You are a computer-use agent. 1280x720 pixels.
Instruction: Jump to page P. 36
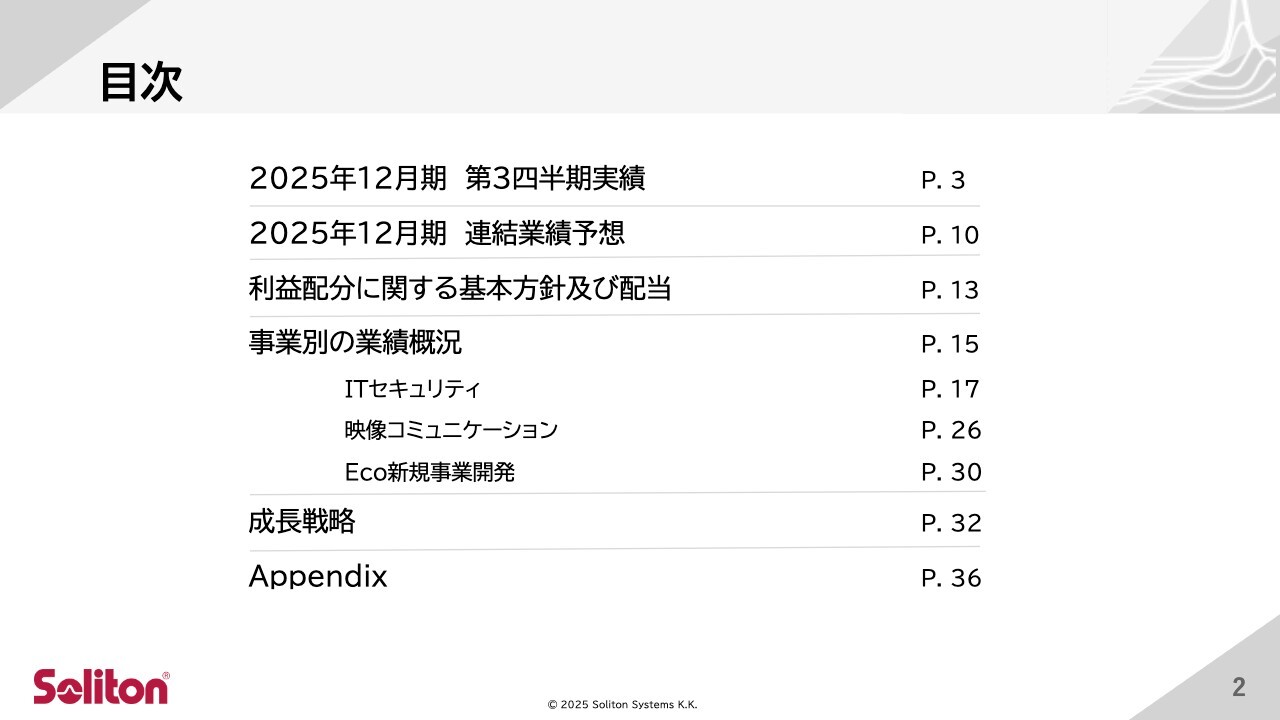click(951, 578)
